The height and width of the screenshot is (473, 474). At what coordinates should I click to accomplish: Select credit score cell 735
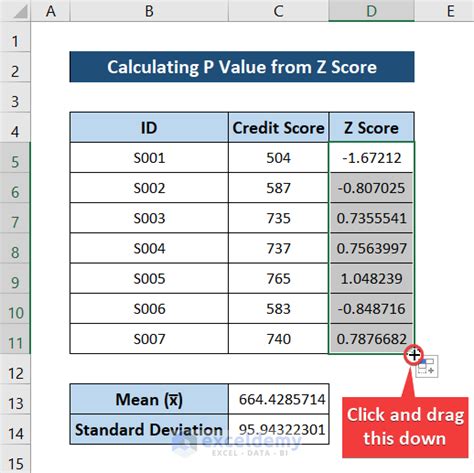pyautogui.click(x=278, y=218)
